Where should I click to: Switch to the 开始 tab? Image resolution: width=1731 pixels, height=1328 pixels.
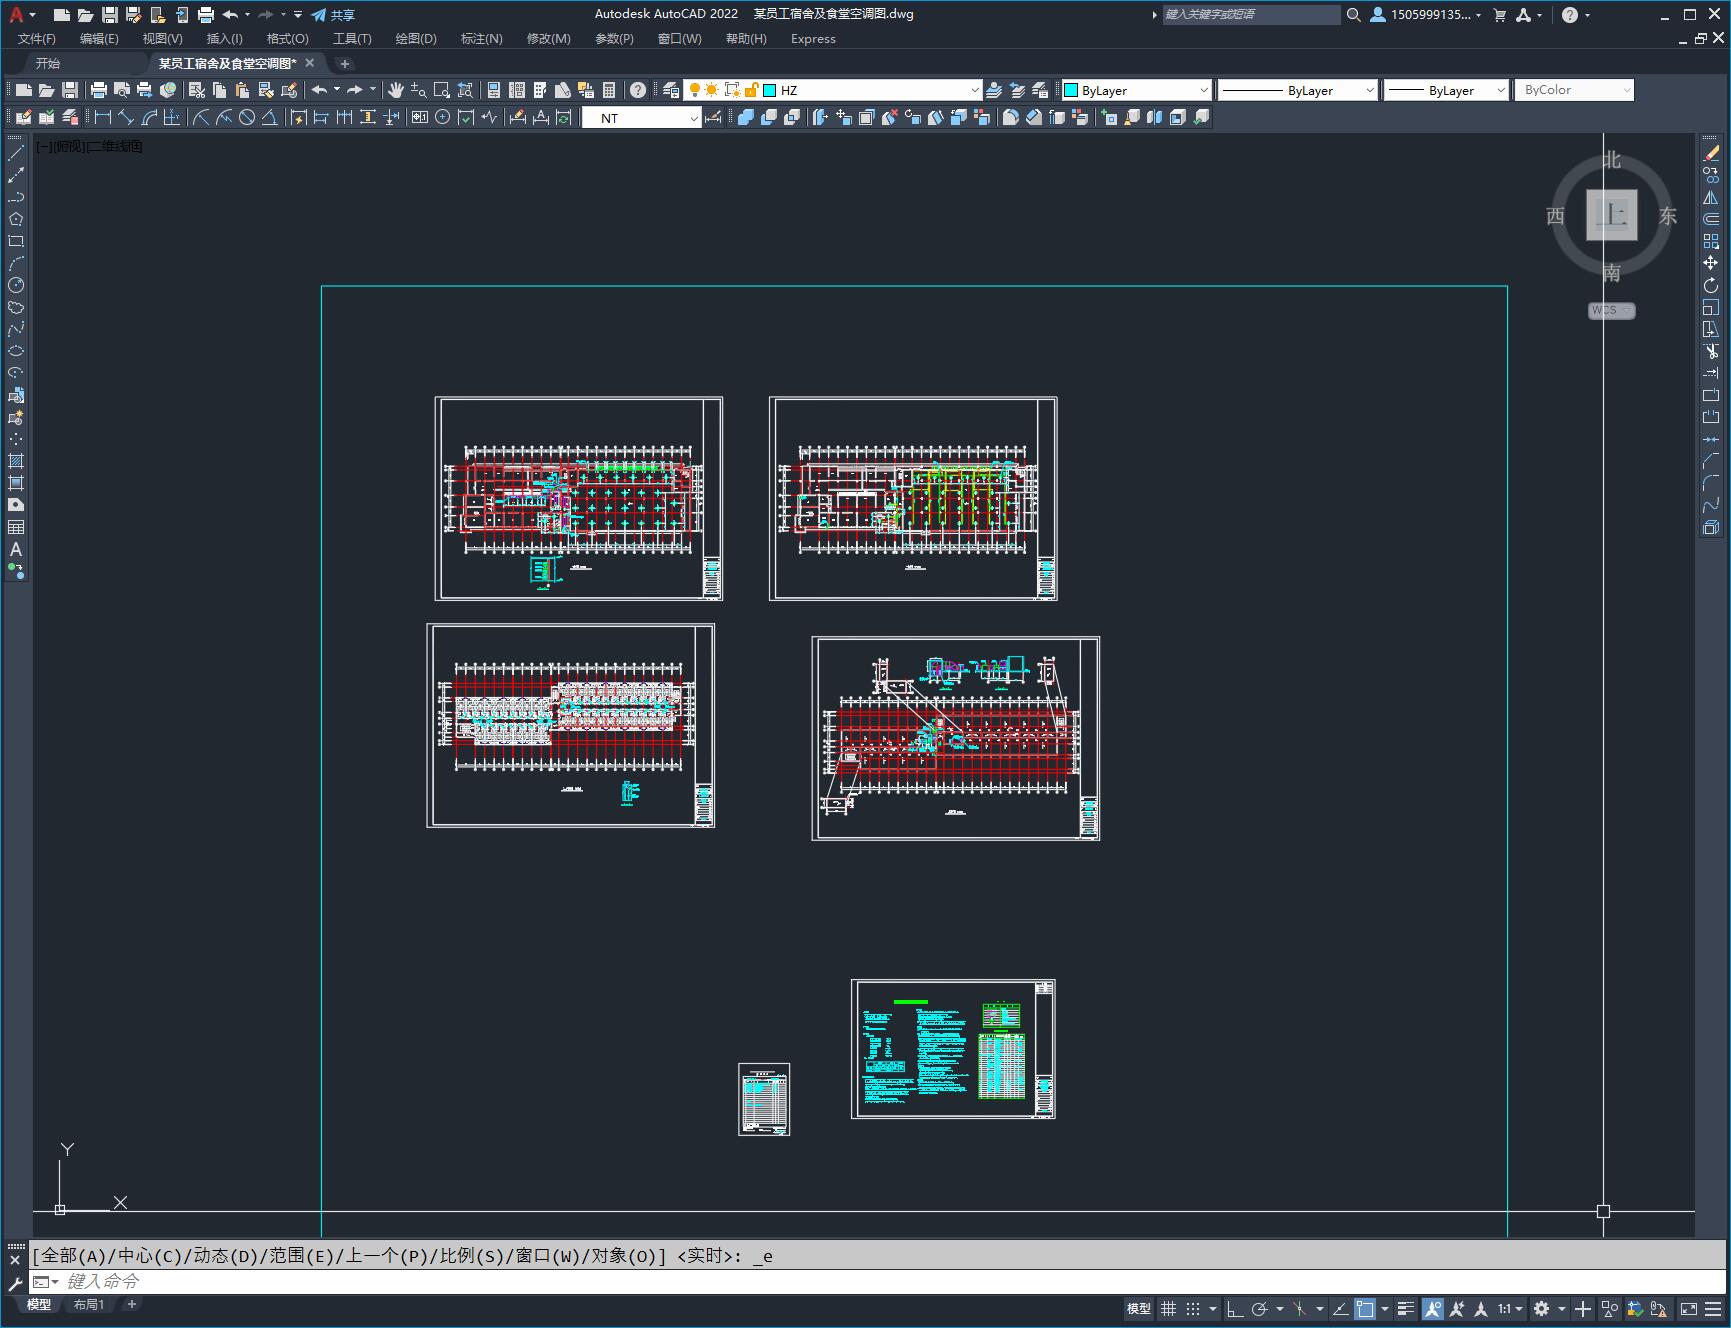click(48, 63)
